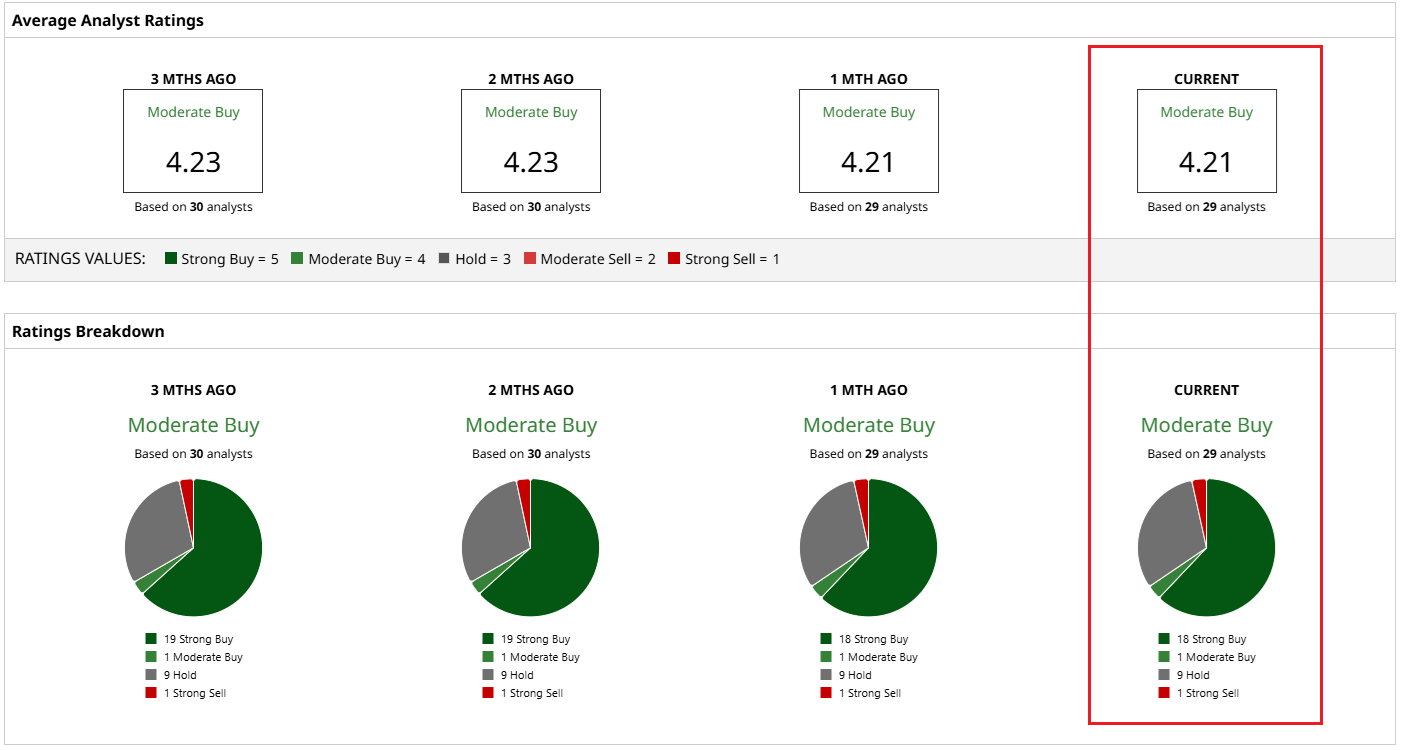Click dark green Strong Buy swatch under 3 MTHS AGO pie
Image resolution: width=1402 pixels, height=750 pixels.
[151, 639]
